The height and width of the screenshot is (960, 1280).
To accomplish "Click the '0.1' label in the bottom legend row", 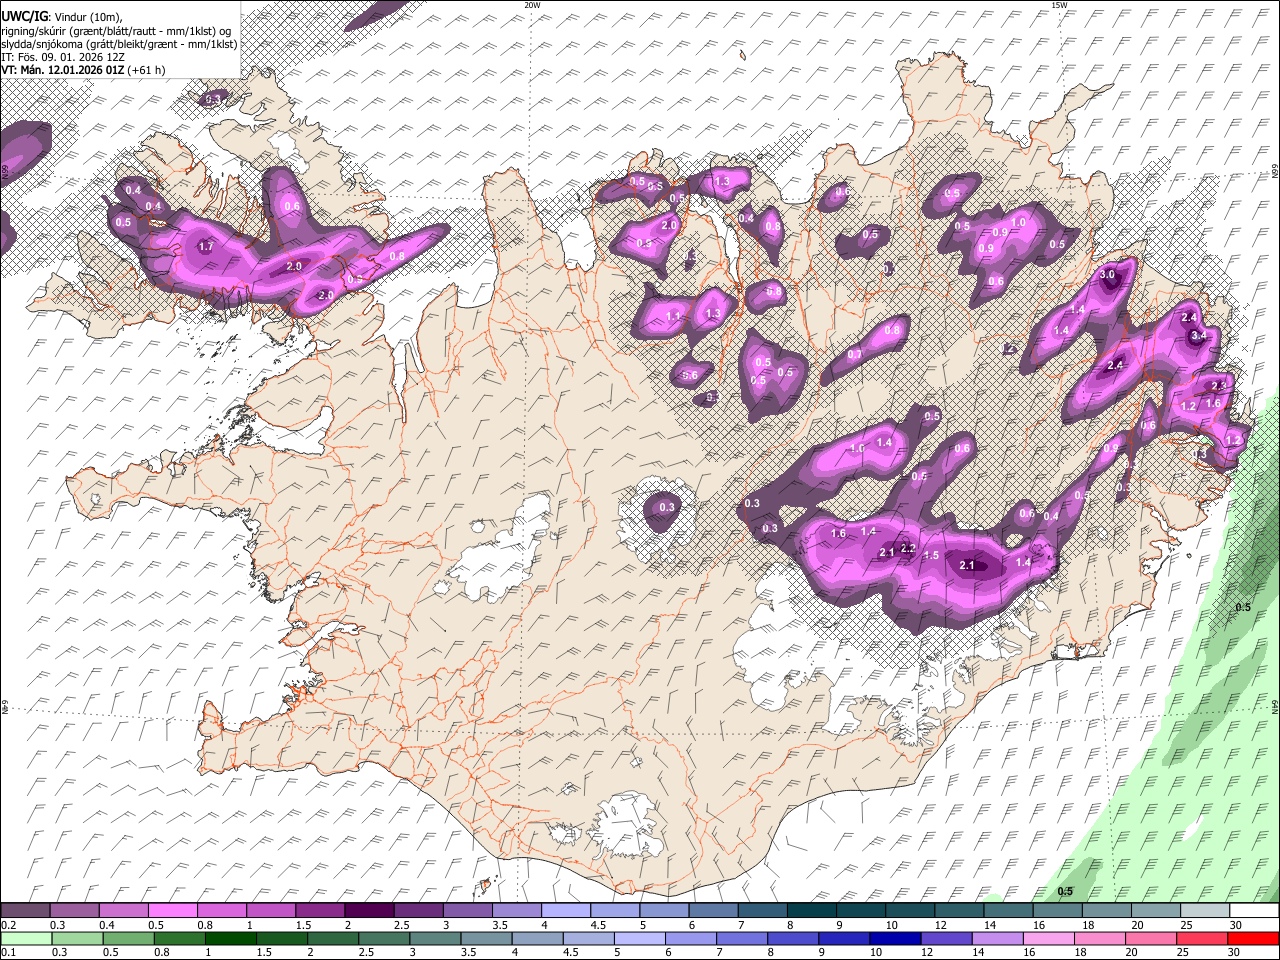I will 8,952.
